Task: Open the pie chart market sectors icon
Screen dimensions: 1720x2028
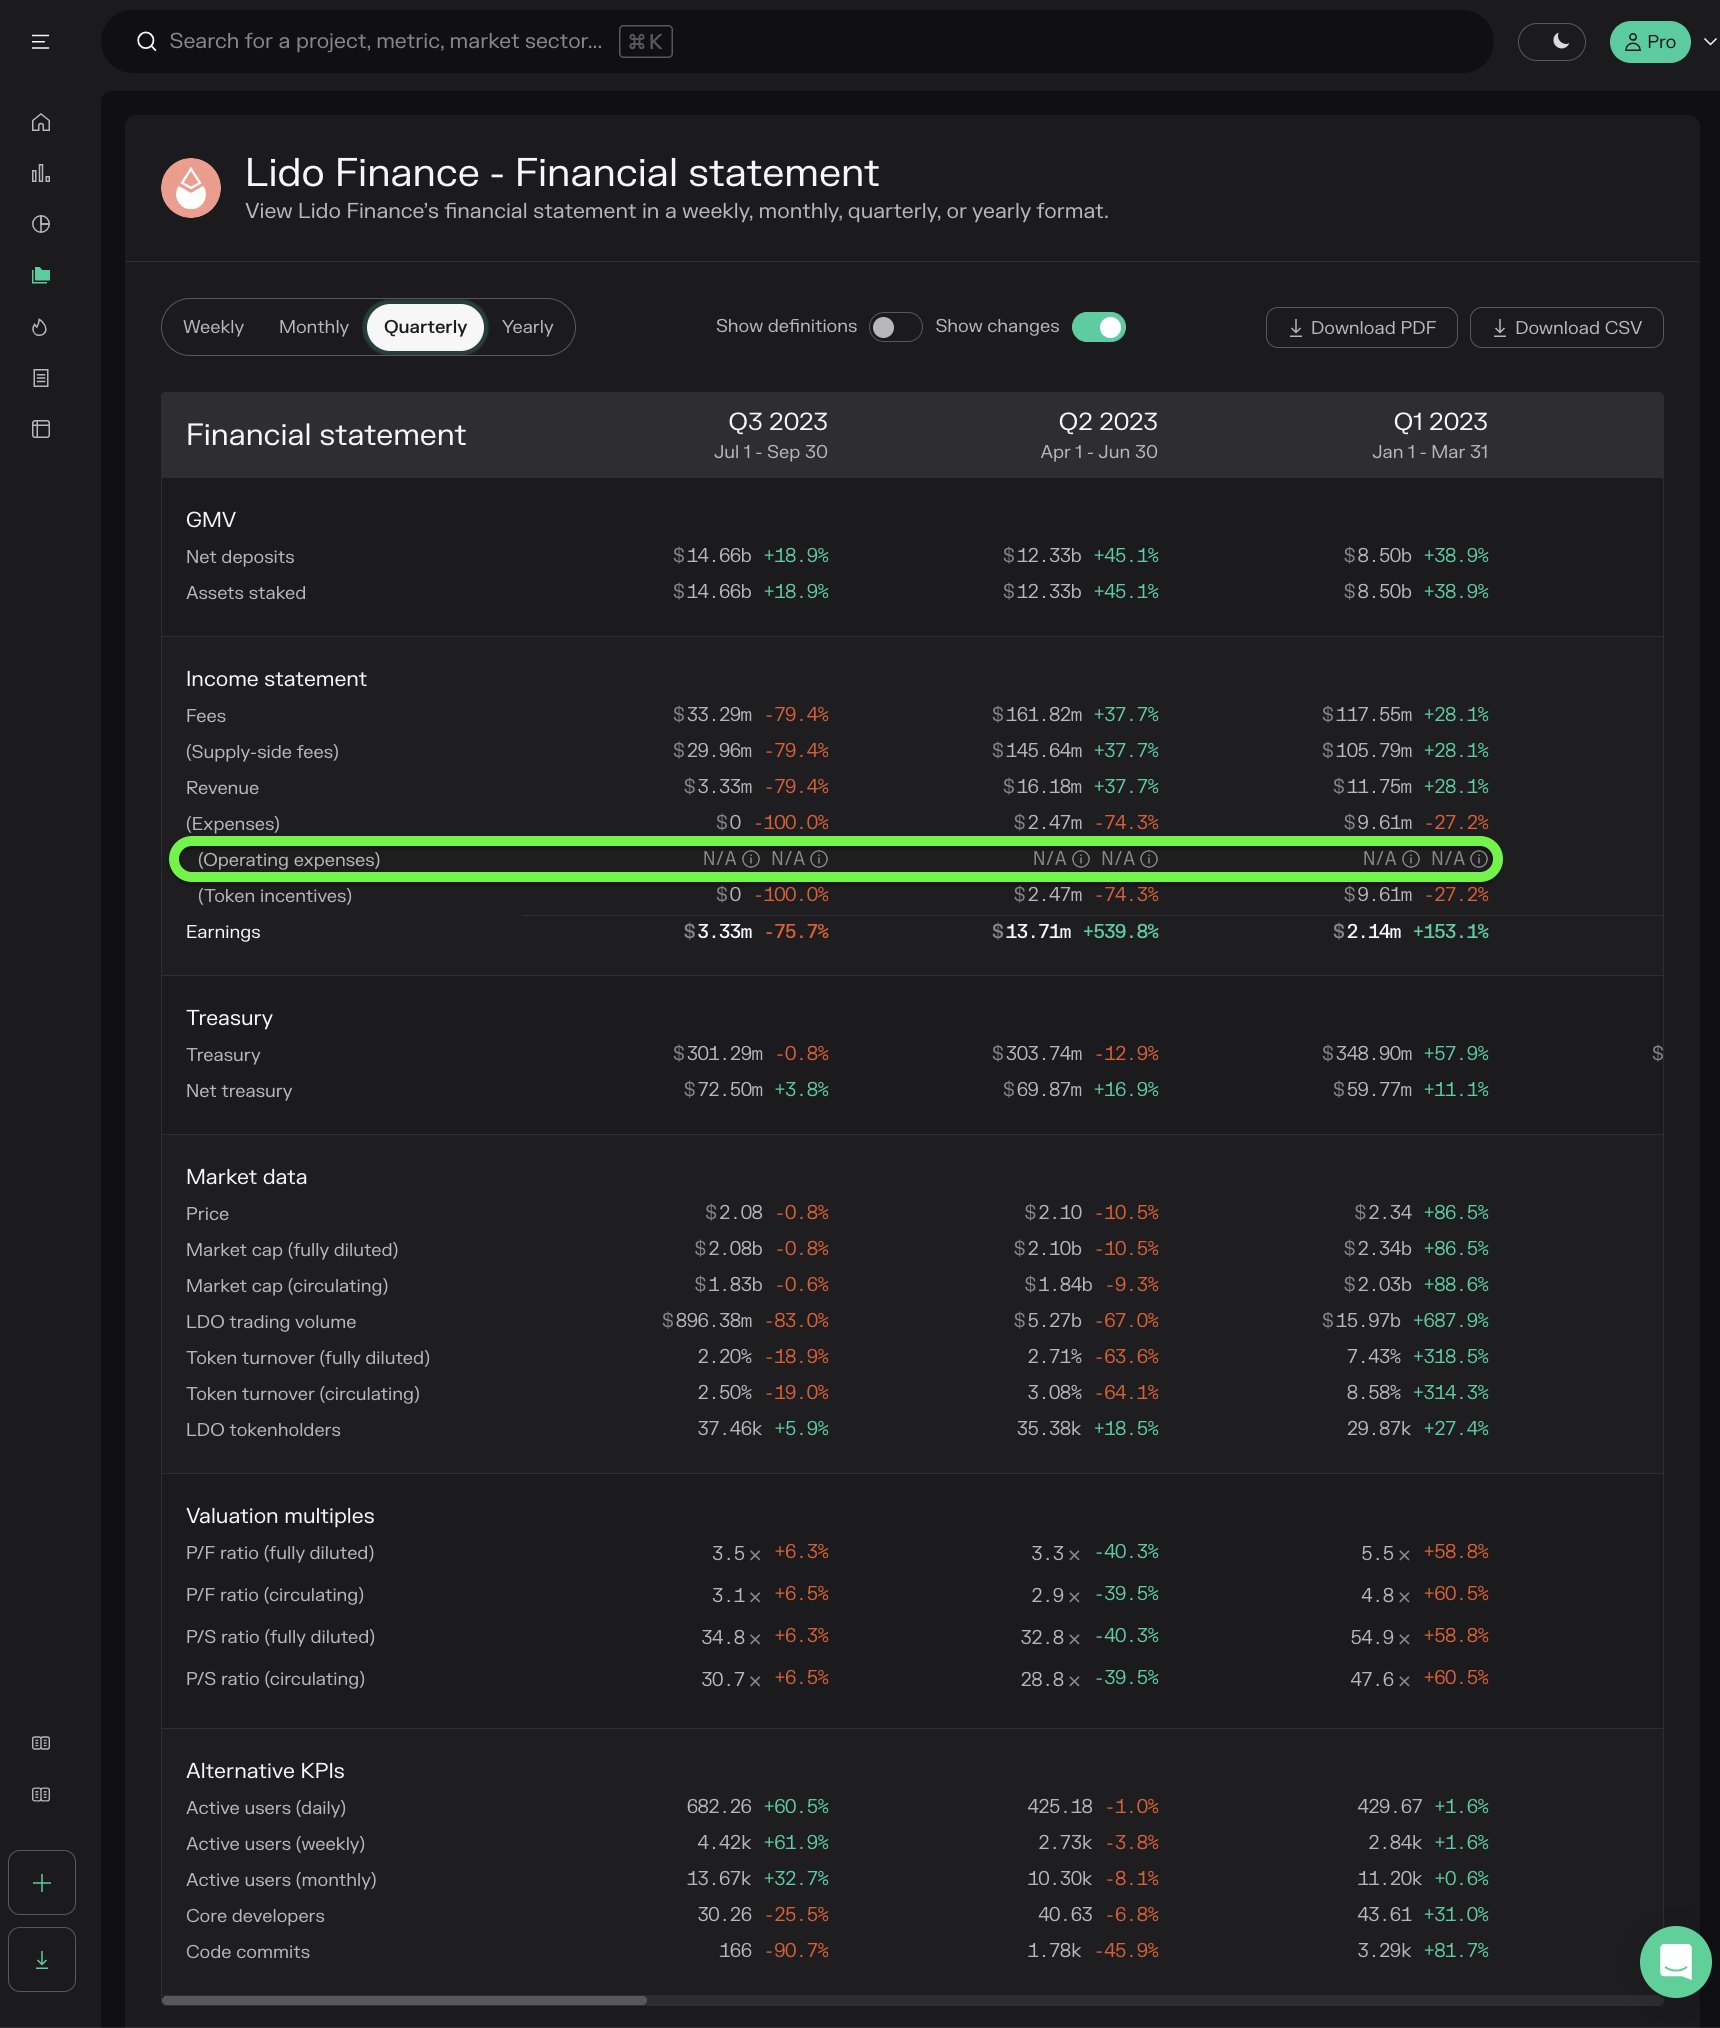Action: pos(41,224)
